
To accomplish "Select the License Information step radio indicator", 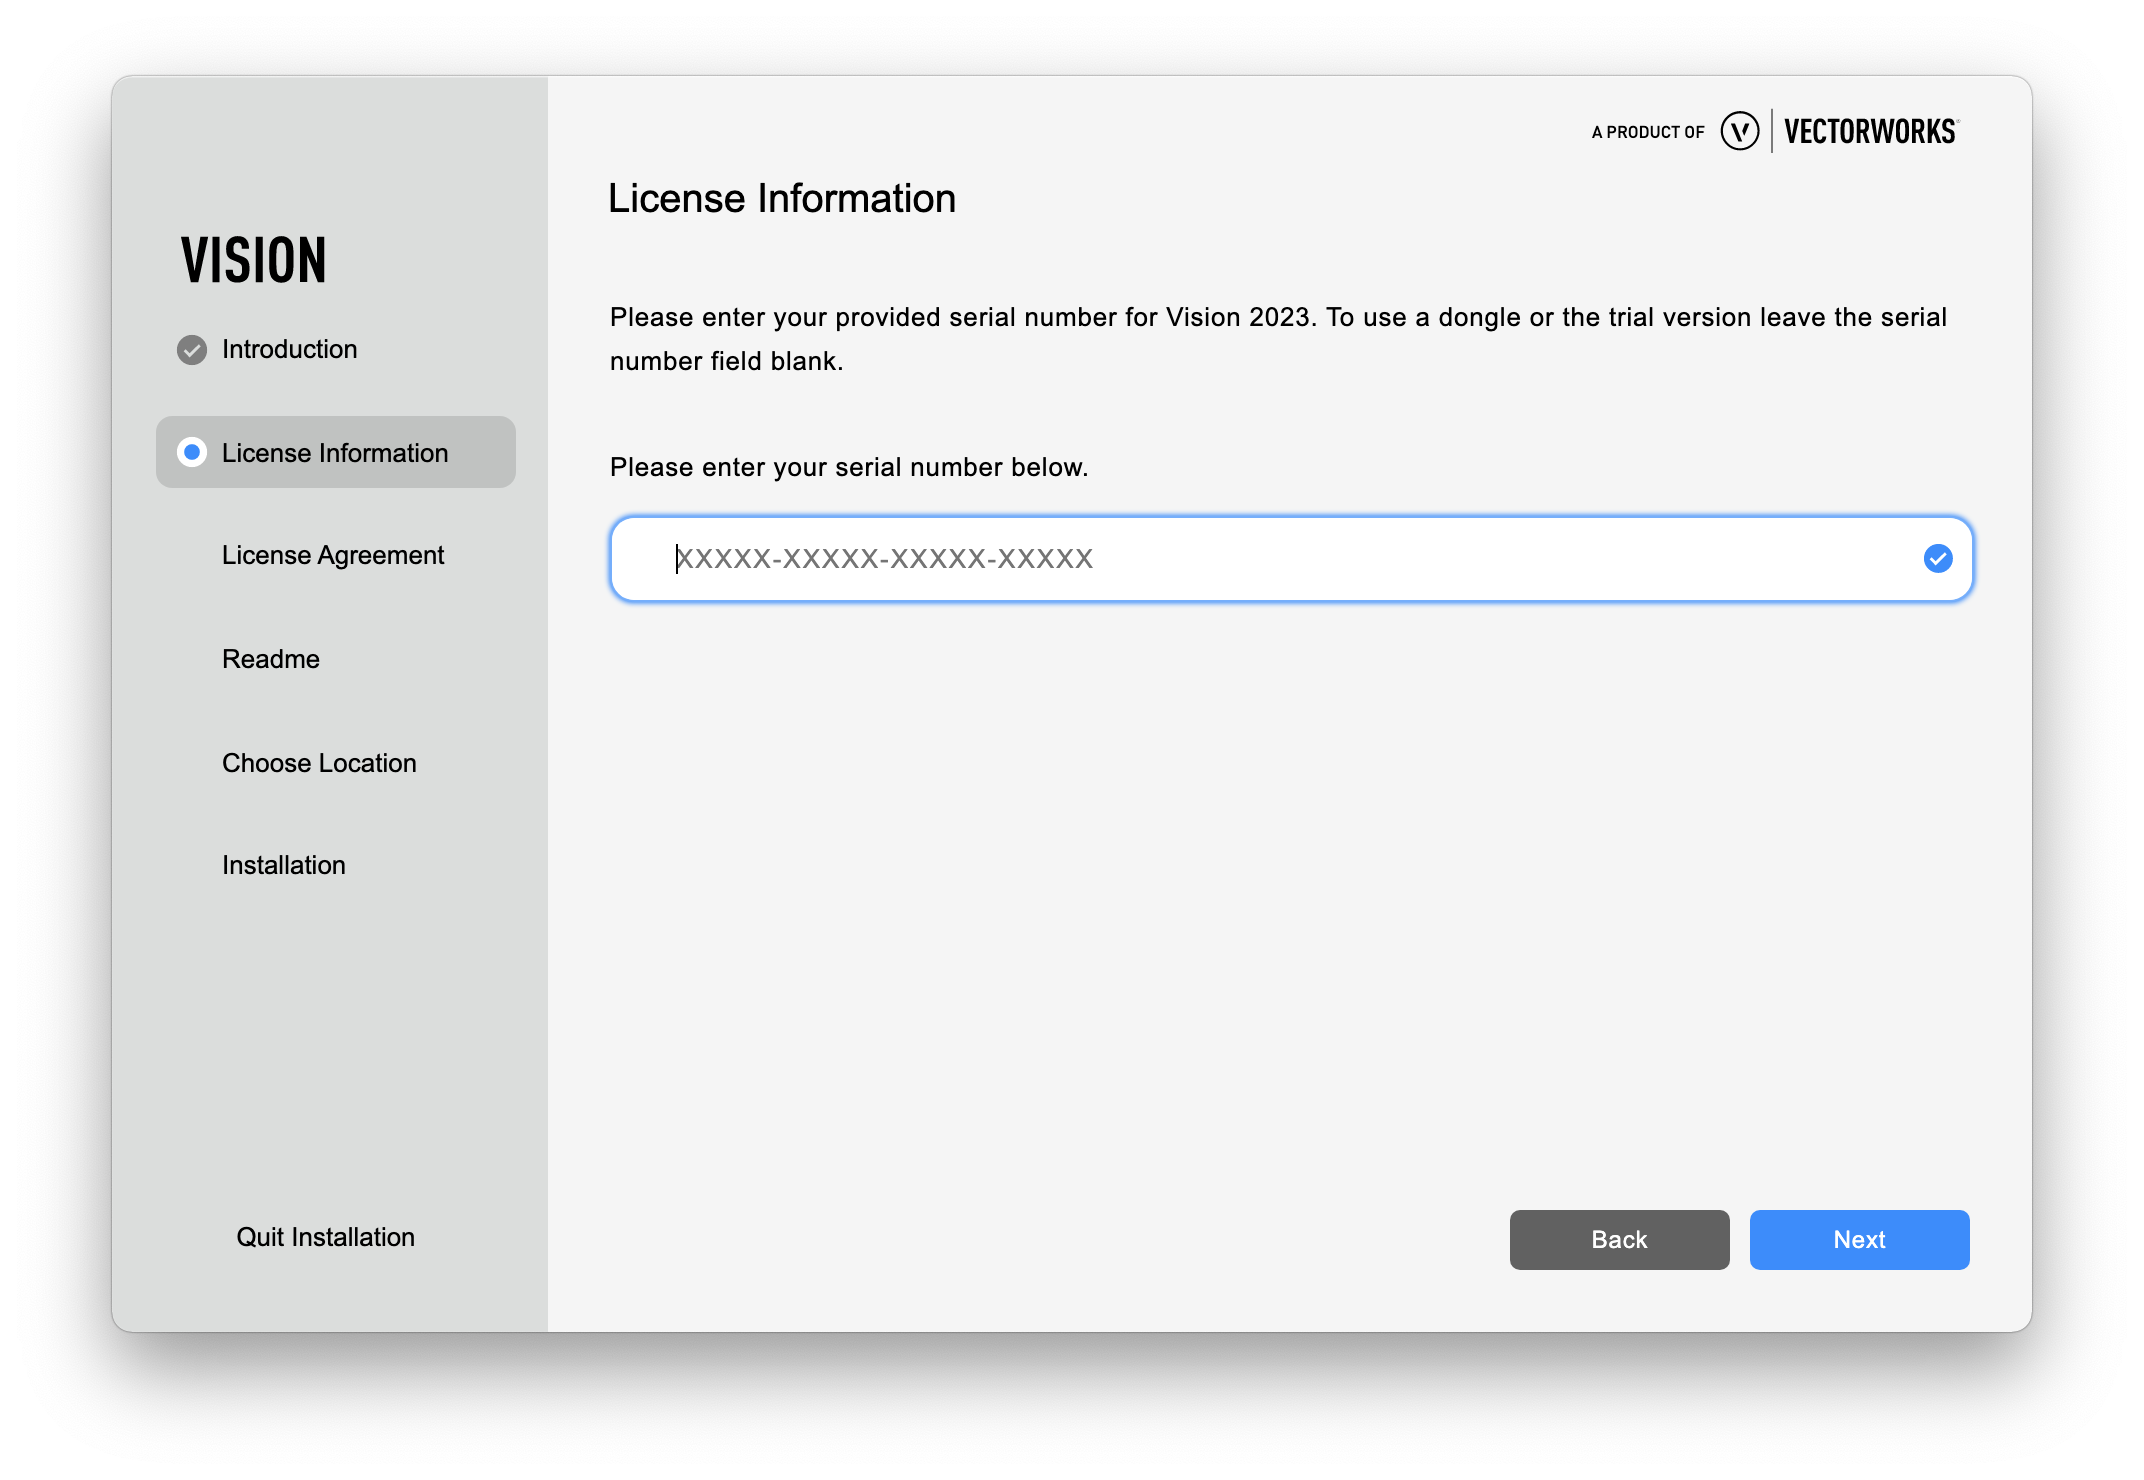I will pos(192,452).
